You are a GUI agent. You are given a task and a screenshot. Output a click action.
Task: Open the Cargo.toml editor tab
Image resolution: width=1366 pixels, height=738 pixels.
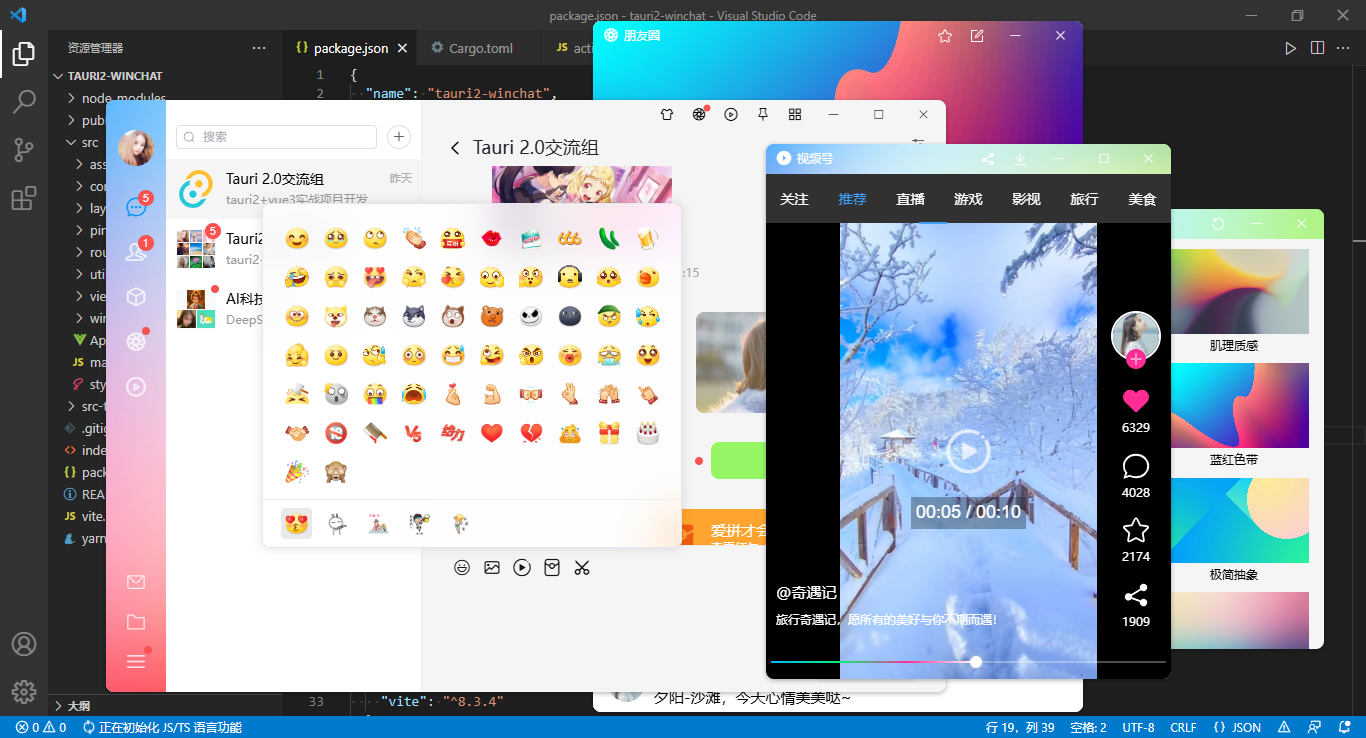[x=471, y=47]
